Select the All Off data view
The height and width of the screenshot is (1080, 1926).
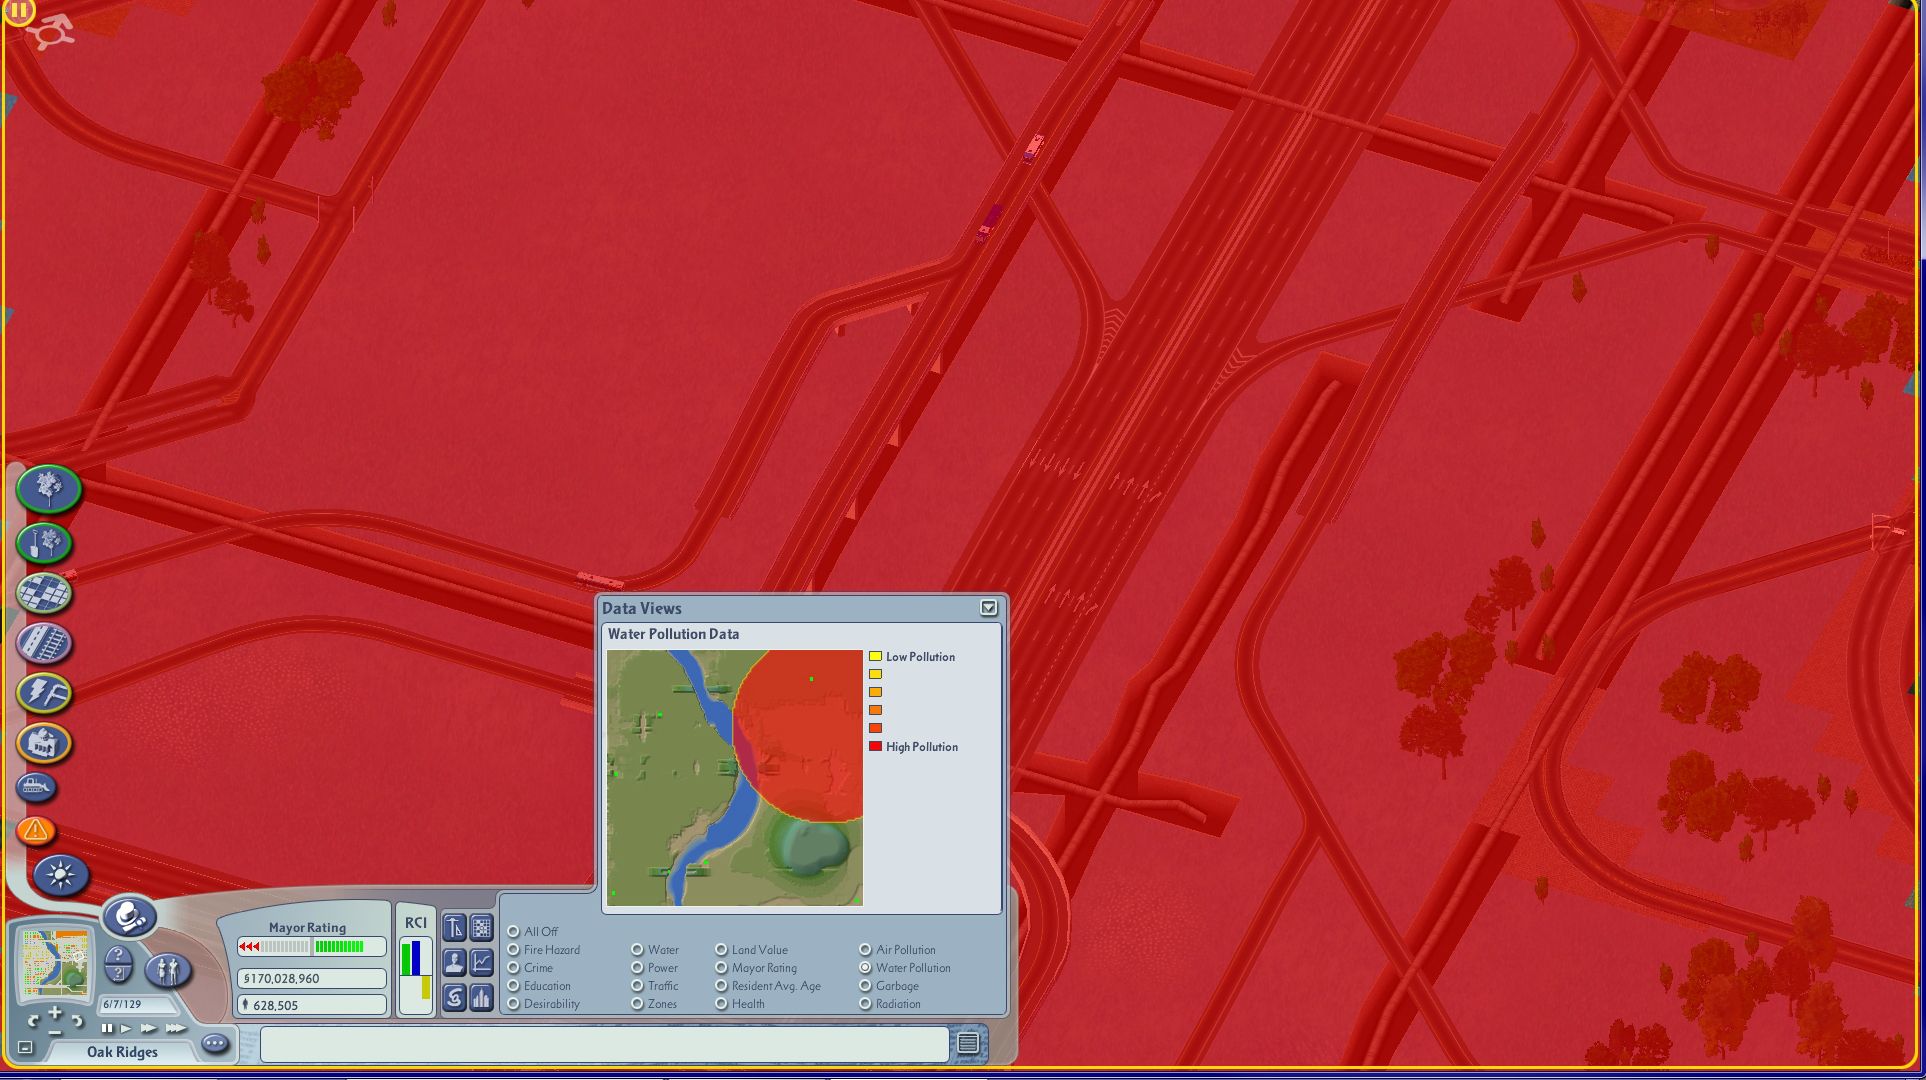click(533, 931)
